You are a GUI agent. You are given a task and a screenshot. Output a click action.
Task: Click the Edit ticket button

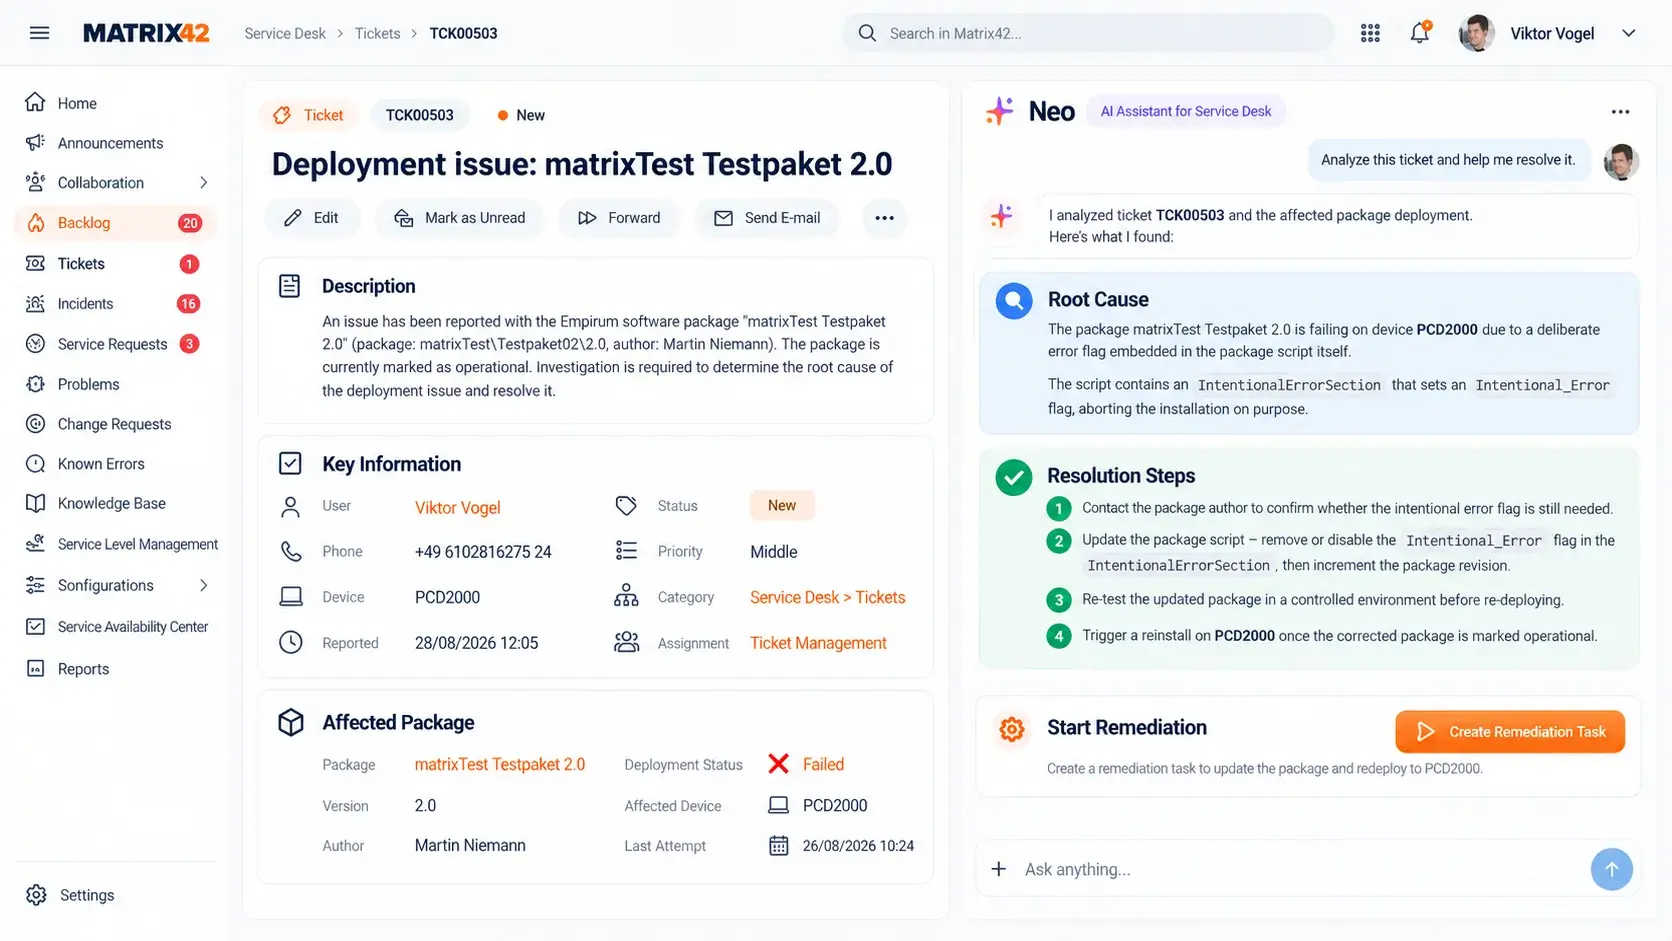click(x=312, y=218)
